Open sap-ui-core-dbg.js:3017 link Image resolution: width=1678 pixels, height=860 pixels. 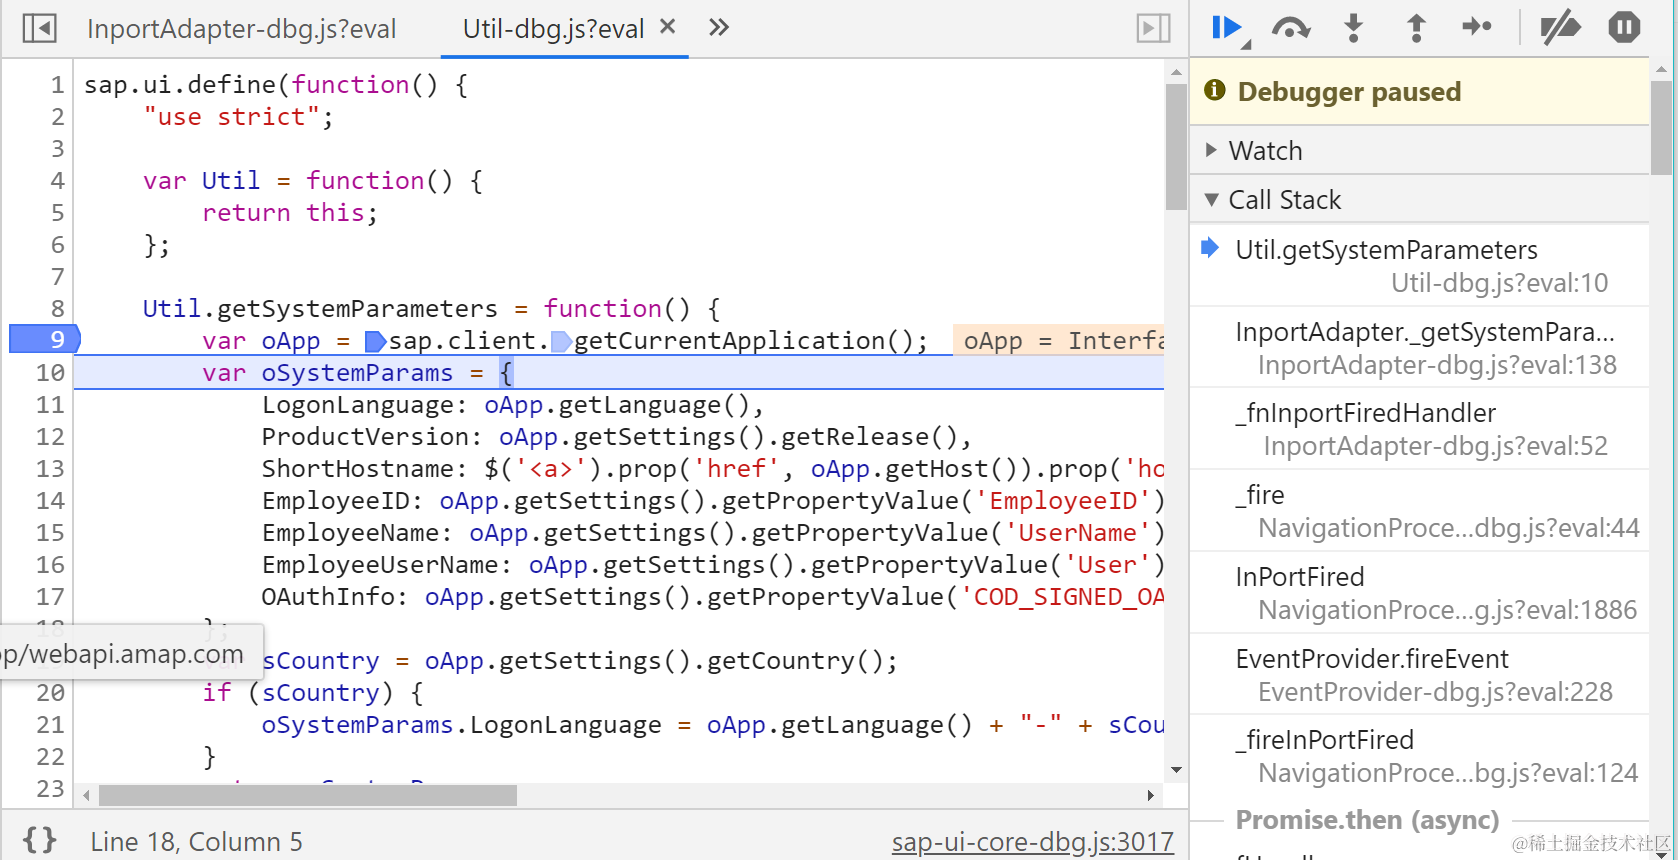(x=1032, y=842)
